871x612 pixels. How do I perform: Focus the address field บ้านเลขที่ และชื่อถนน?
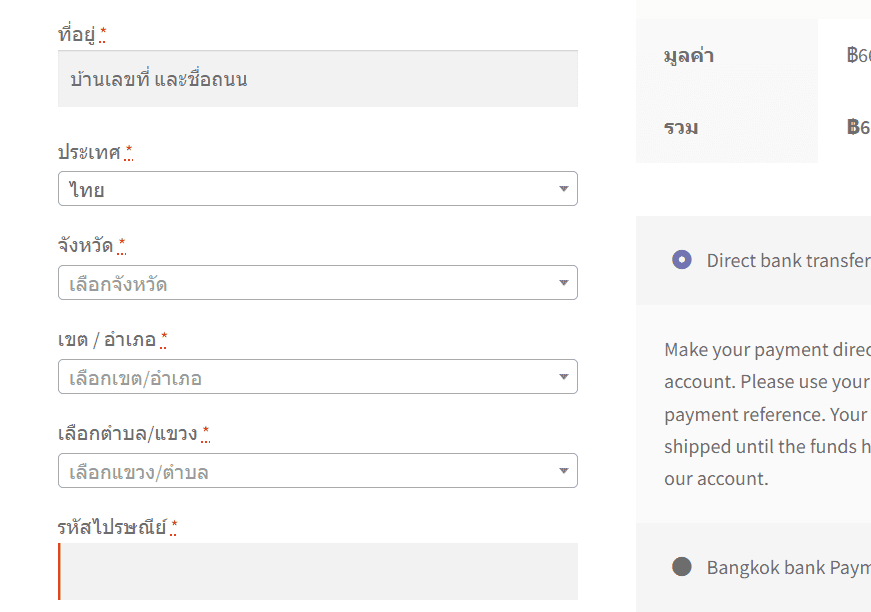(x=318, y=79)
